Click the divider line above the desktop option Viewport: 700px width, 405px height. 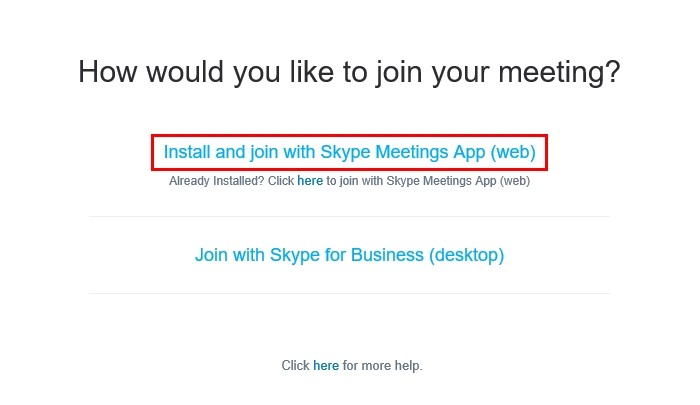coord(350,217)
